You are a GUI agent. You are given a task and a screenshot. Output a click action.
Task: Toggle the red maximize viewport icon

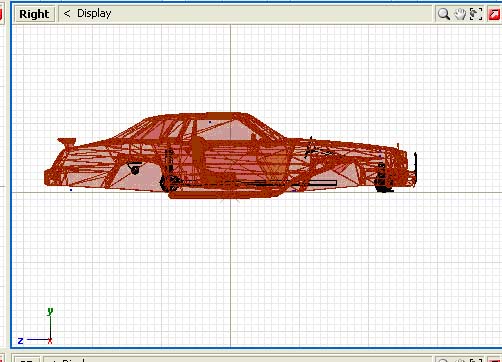495,14
